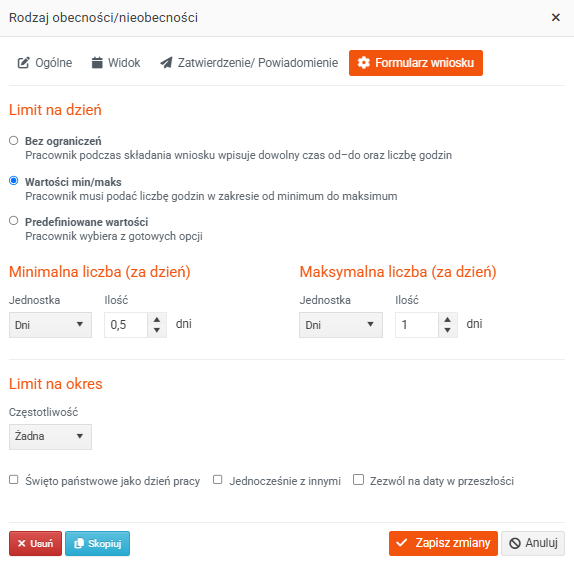Viewport: 574px width, 566px height.
Task: Click the edit pencil icon beside Ogólne
Action: tap(23, 63)
